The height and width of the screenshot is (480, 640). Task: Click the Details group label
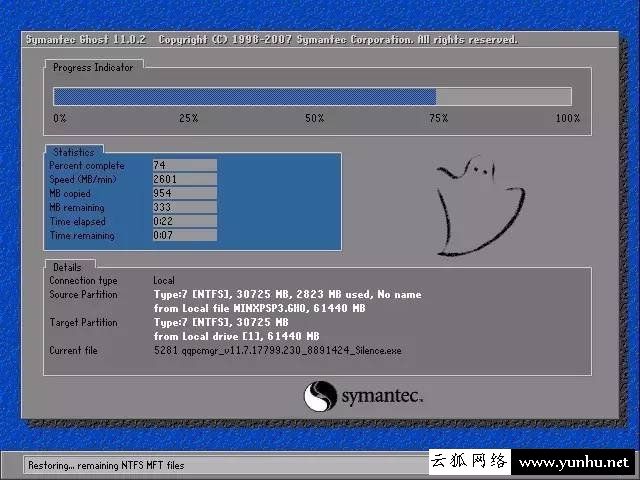67,267
